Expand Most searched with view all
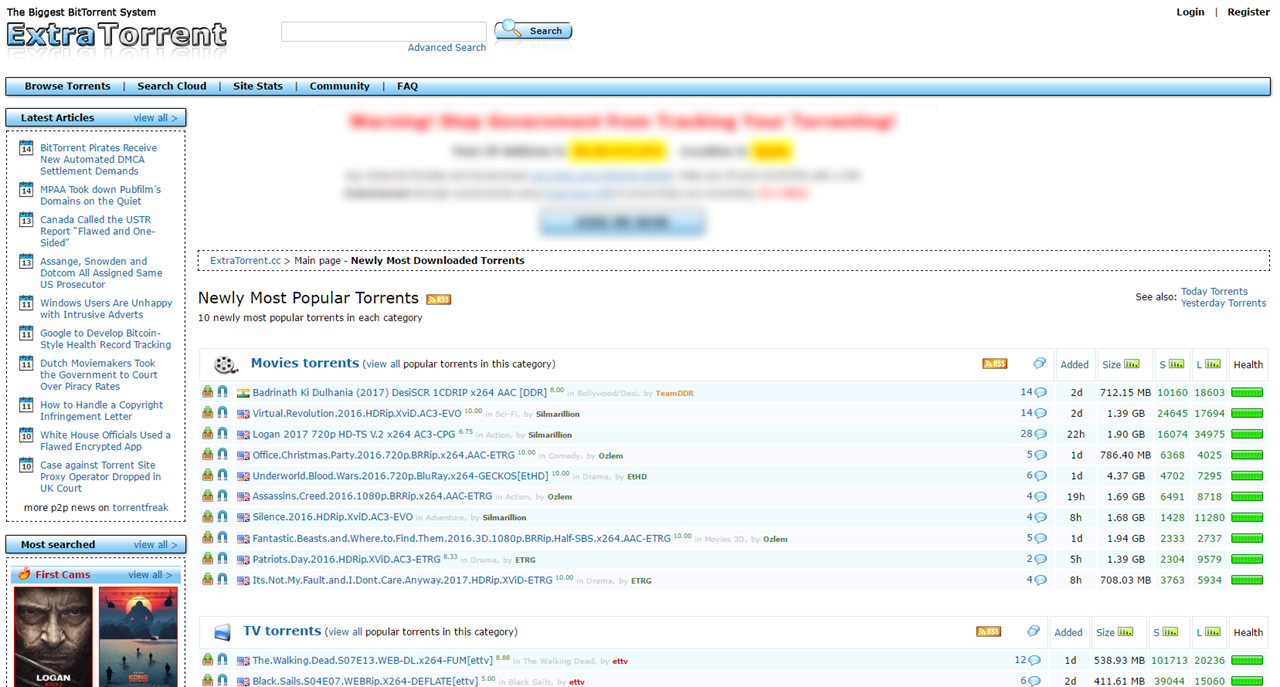The height and width of the screenshot is (687, 1280). 155,545
